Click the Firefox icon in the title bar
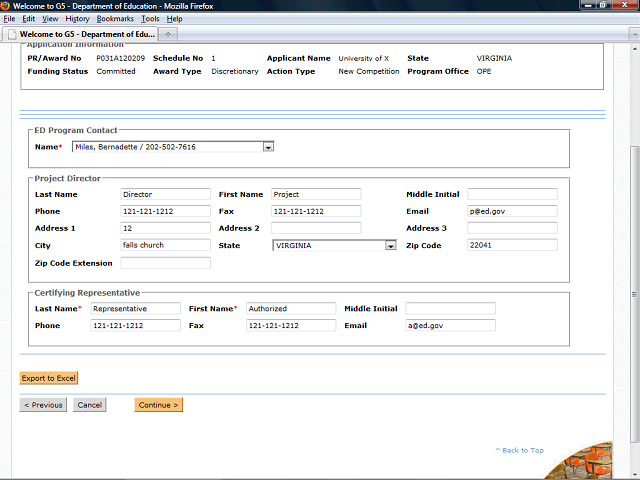This screenshot has width=640, height=480. coord(6,6)
